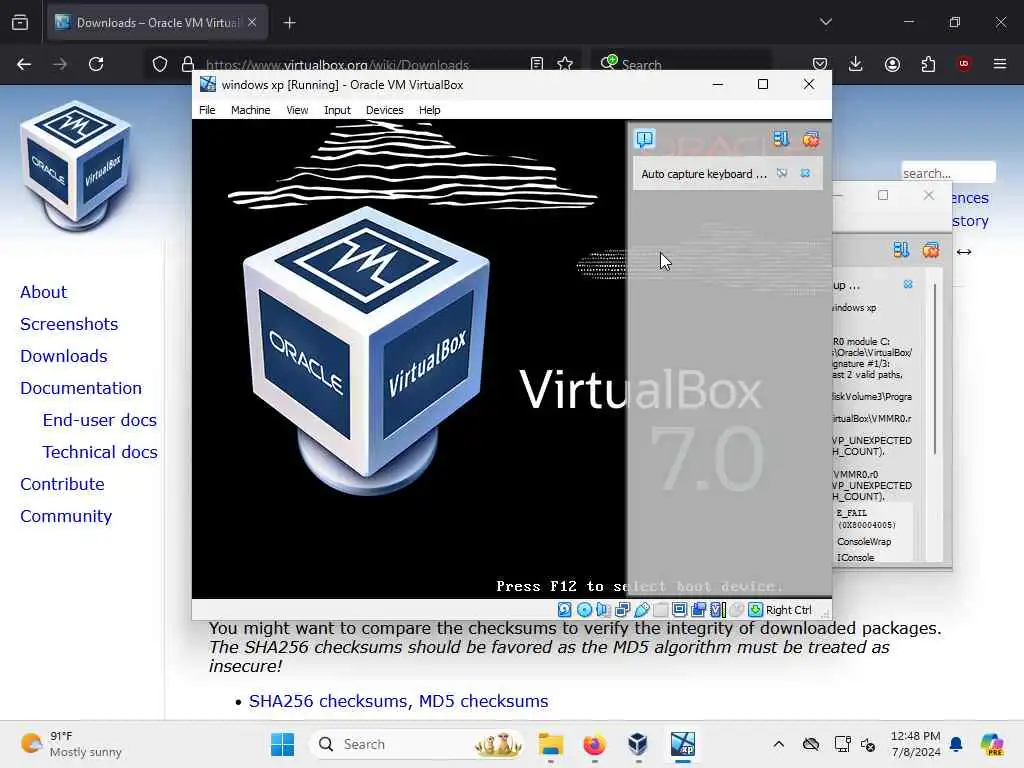Open the Windows Start menu
1024x768 pixels.
[x=283, y=744]
